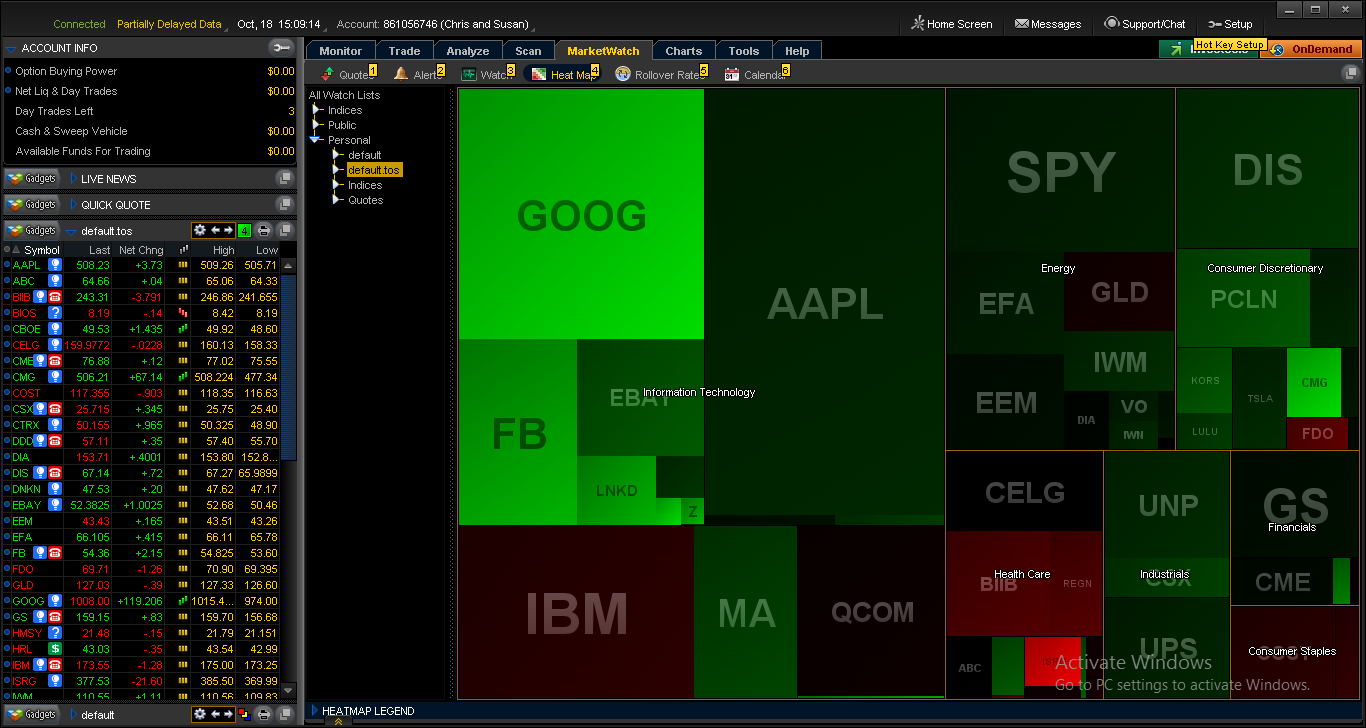Image resolution: width=1366 pixels, height=728 pixels.
Task: Toggle the blue dot beside GLD row
Action: [x=7, y=585]
